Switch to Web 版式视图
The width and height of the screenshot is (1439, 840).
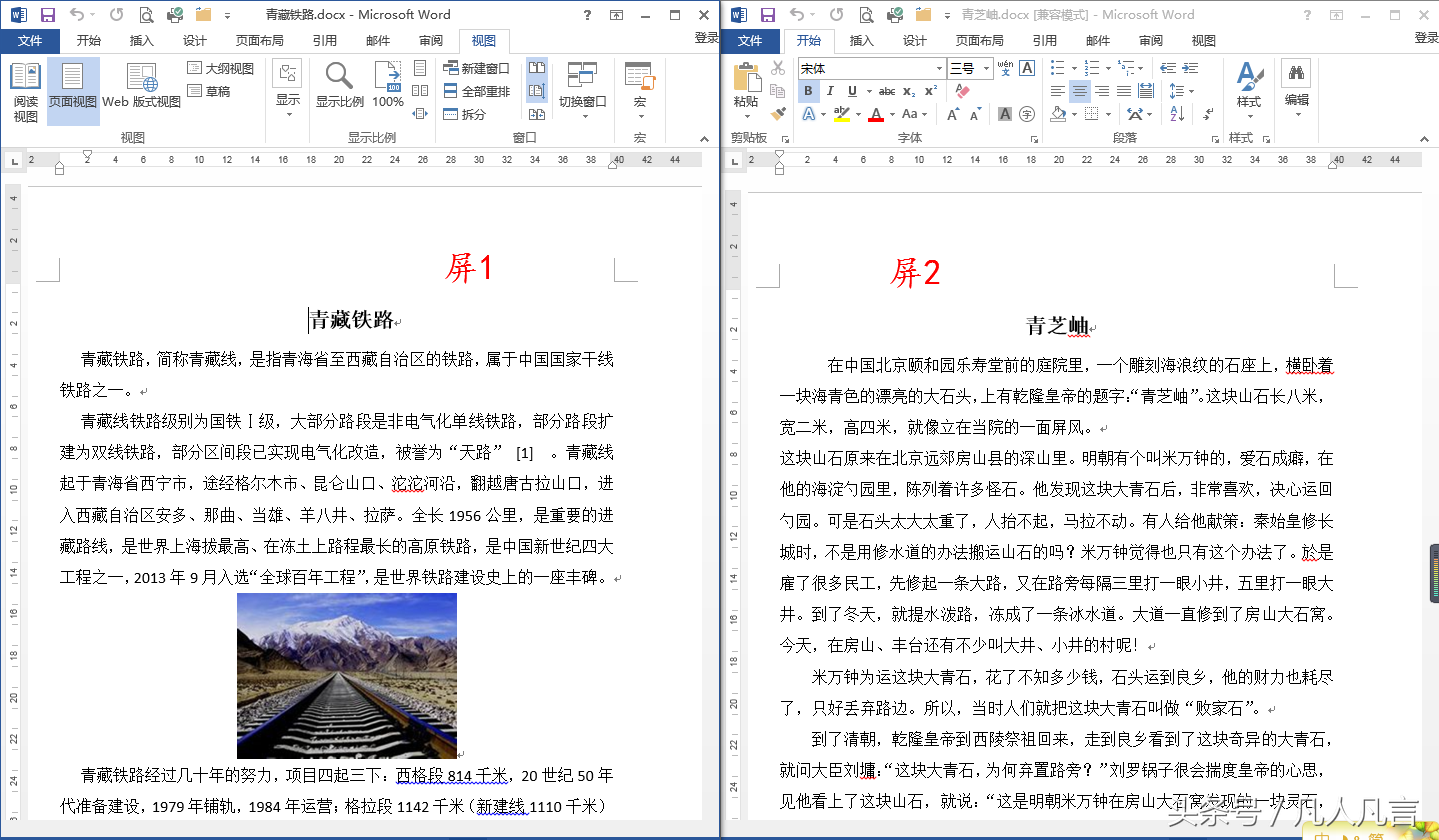point(142,86)
